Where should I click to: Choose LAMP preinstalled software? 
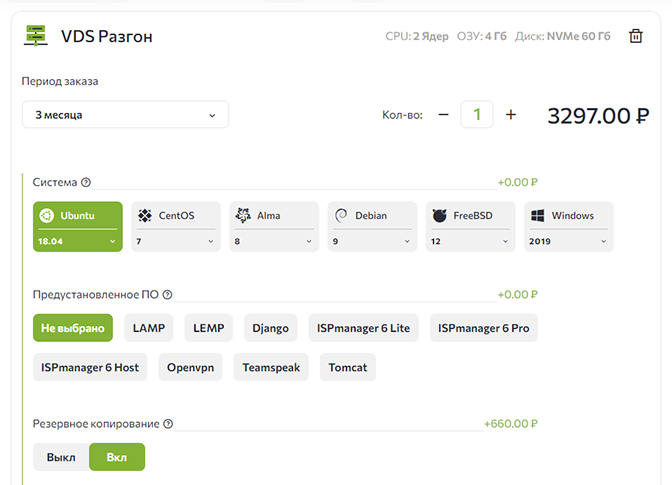pyautogui.click(x=149, y=328)
